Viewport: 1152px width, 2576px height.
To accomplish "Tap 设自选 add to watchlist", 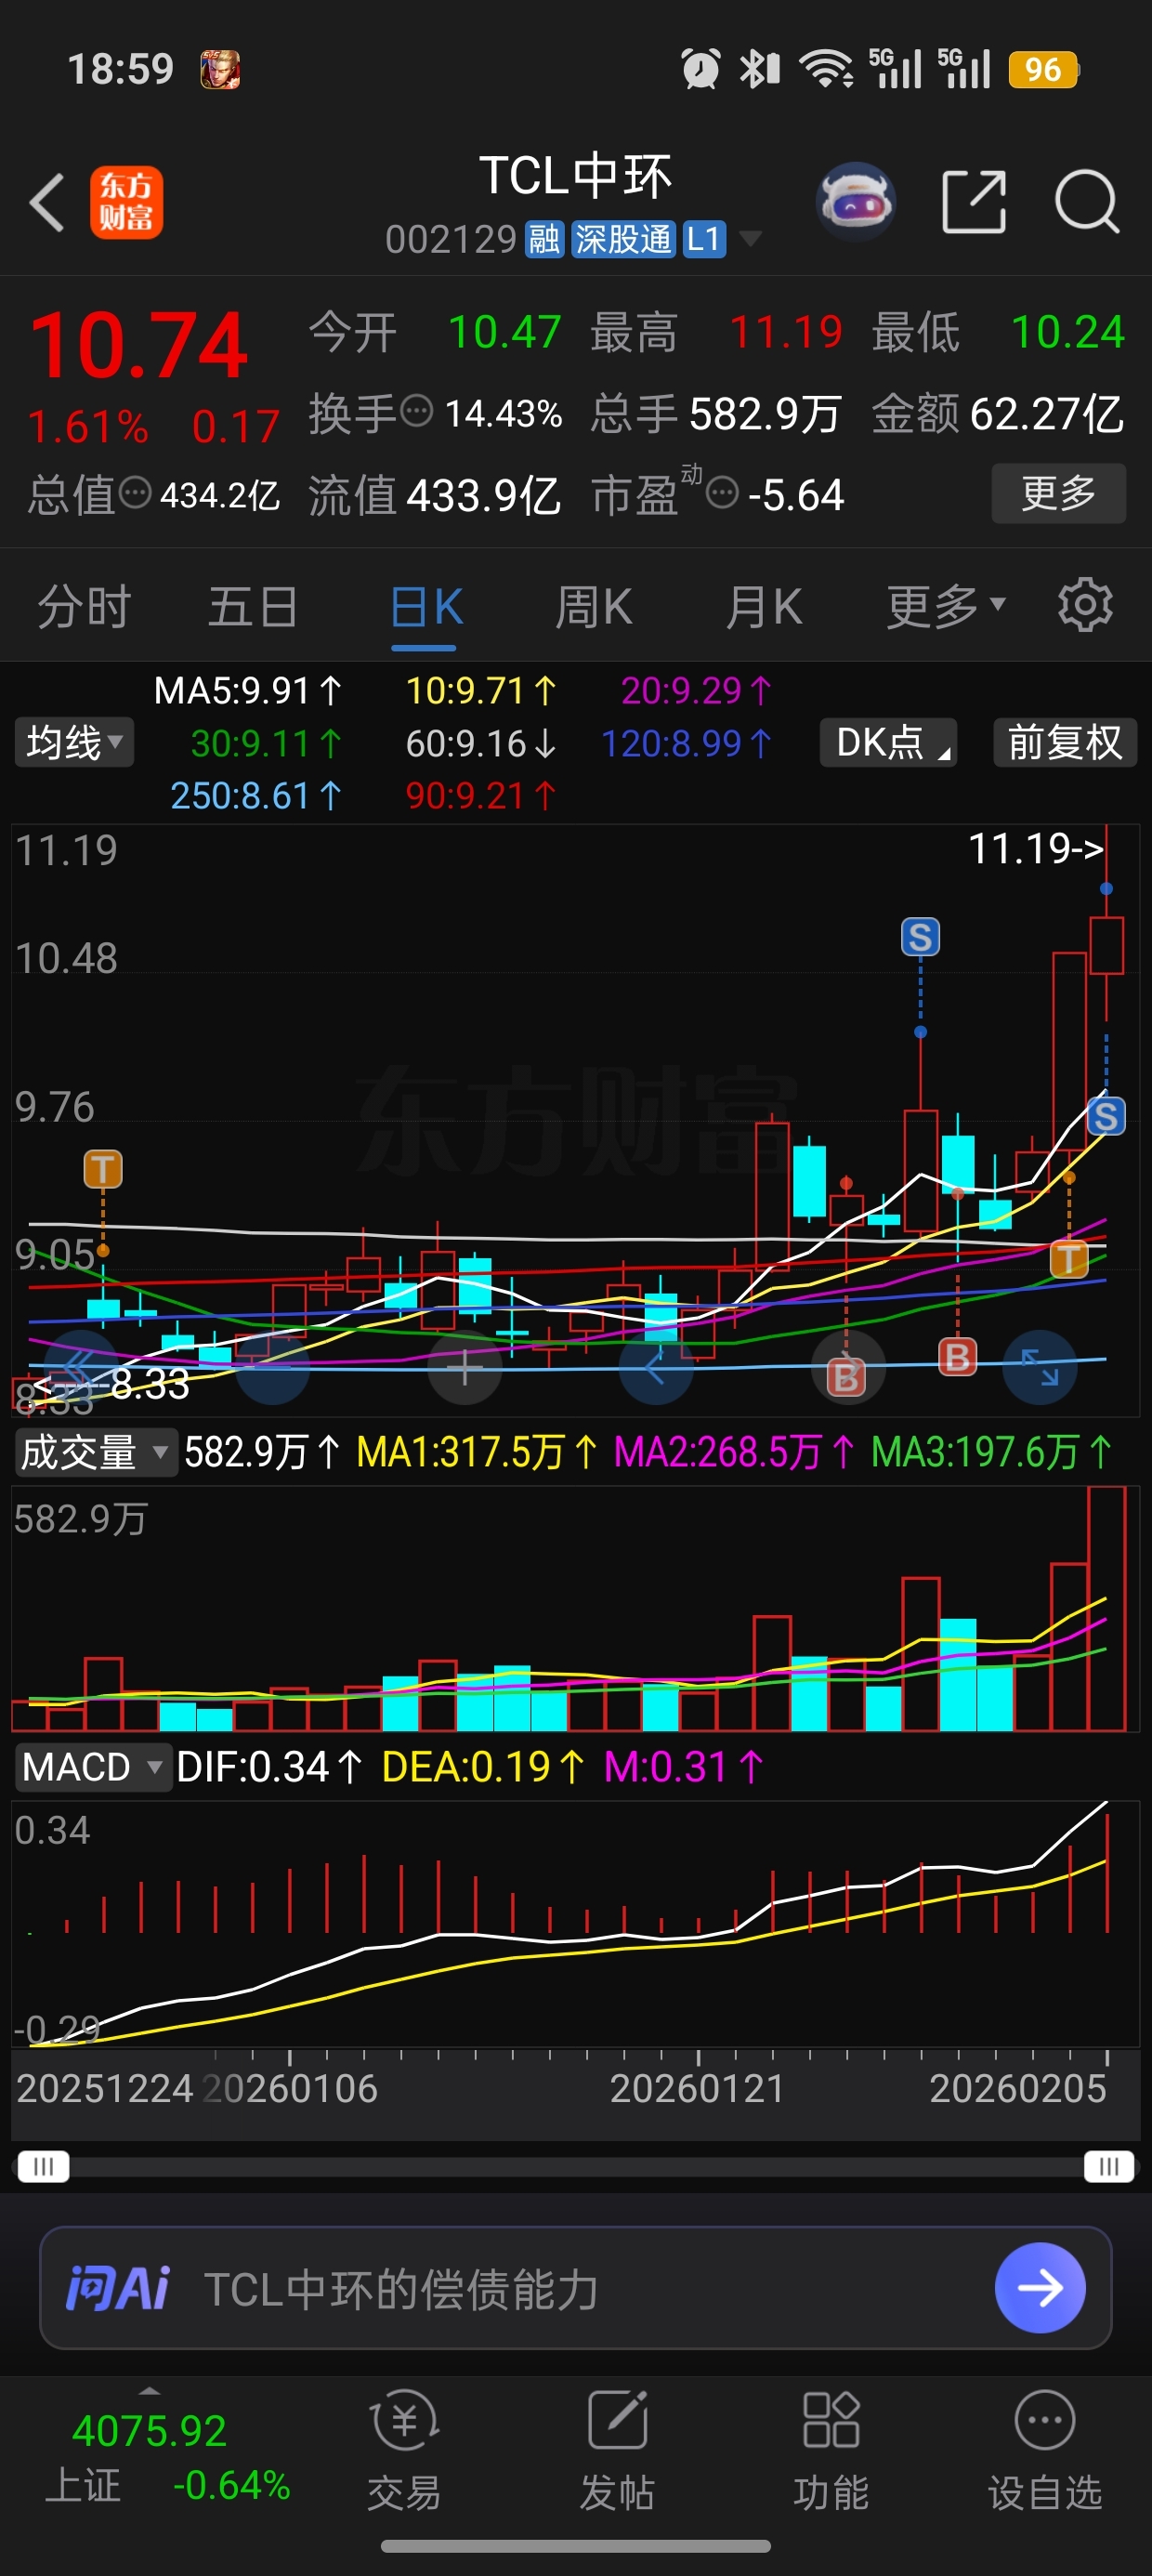I will [1045, 2450].
